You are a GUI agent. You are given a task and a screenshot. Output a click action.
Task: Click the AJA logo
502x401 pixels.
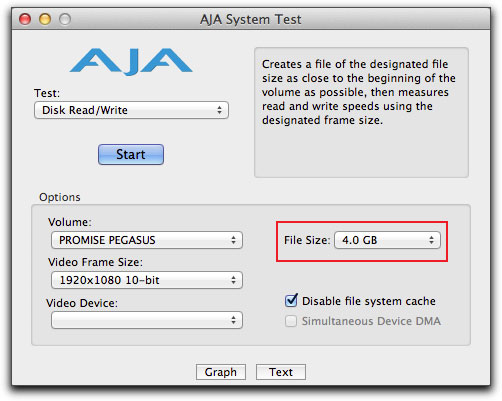[x=131, y=62]
